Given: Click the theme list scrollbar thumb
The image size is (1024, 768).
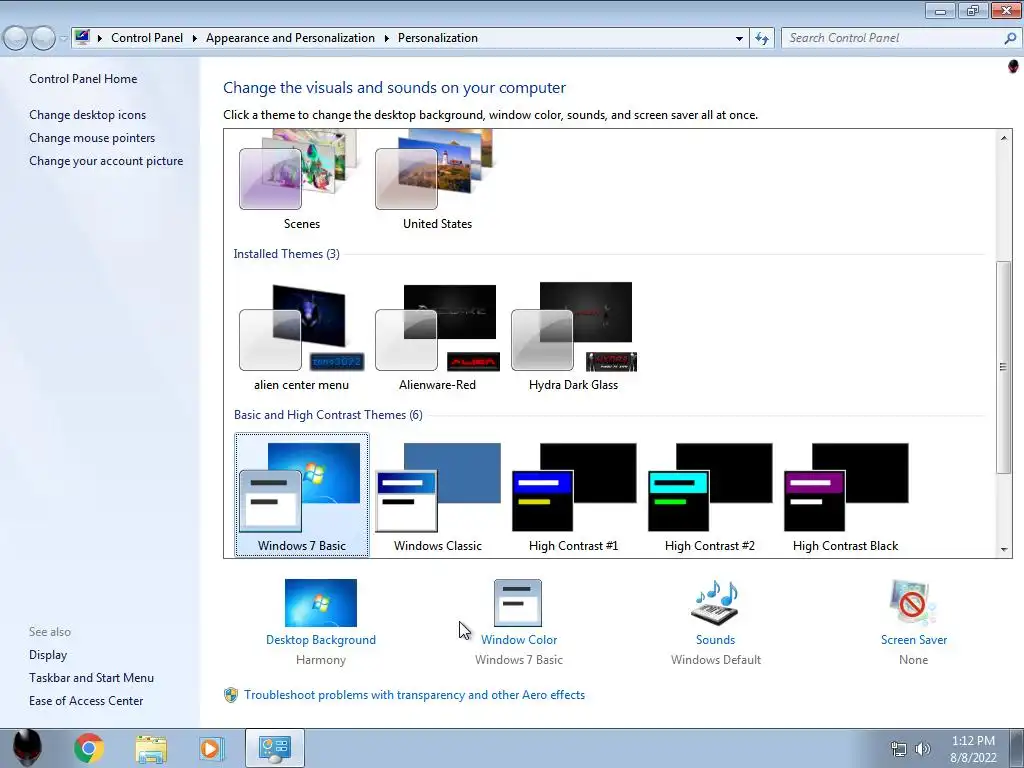Looking at the screenshot, I should click(x=1003, y=367).
